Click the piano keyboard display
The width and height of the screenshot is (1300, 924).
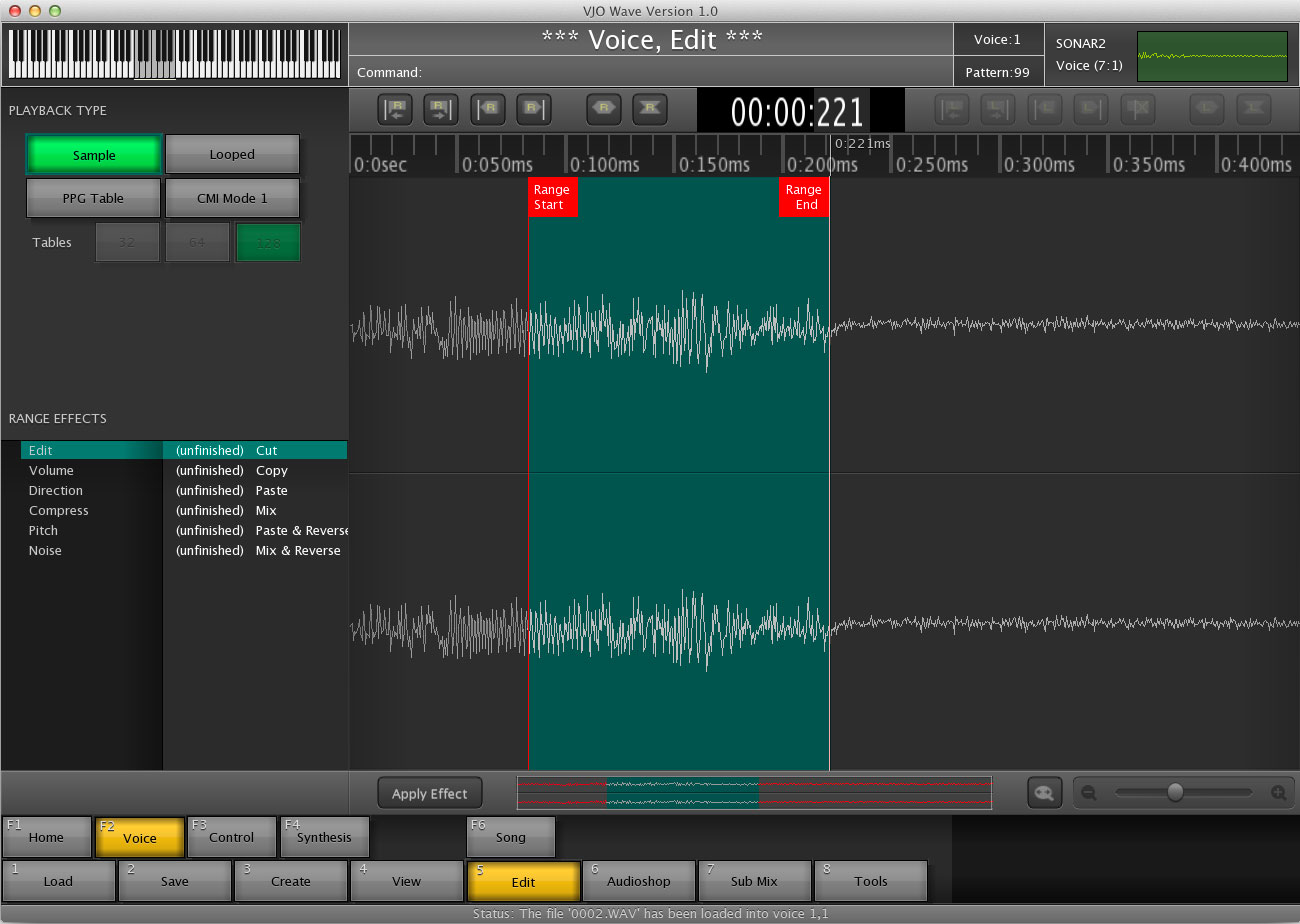[174, 54]
